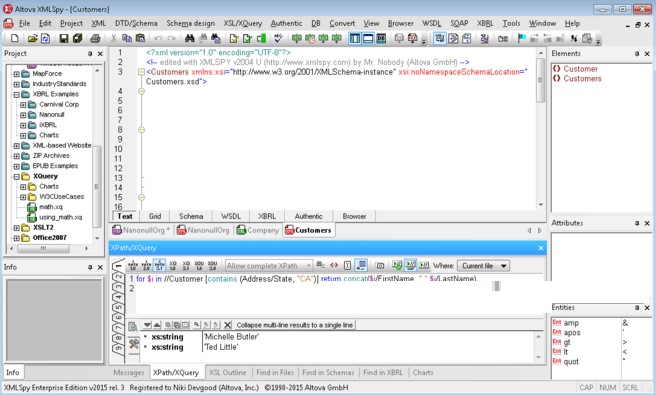Open the XSL/XQuery menu
Screen dimensions: 656x395
tap(243, 23)
